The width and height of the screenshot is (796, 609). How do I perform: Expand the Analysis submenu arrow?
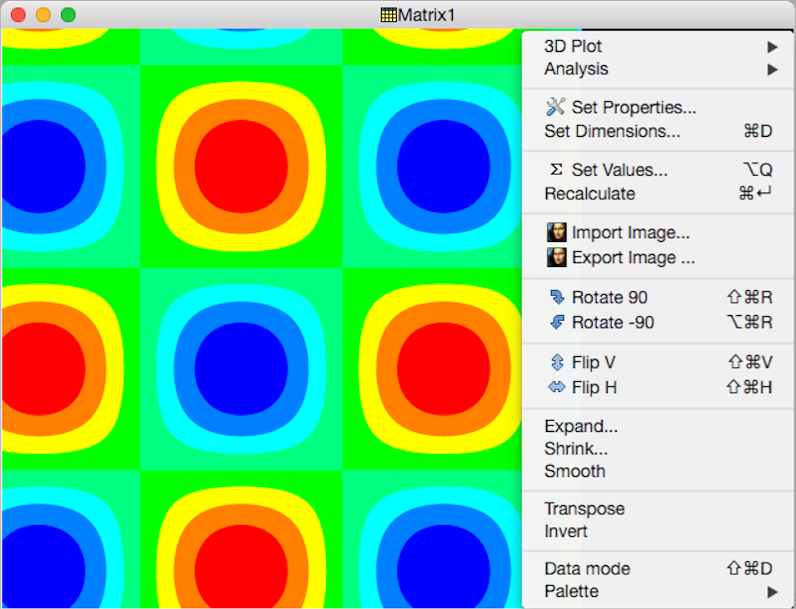point(771,69)
